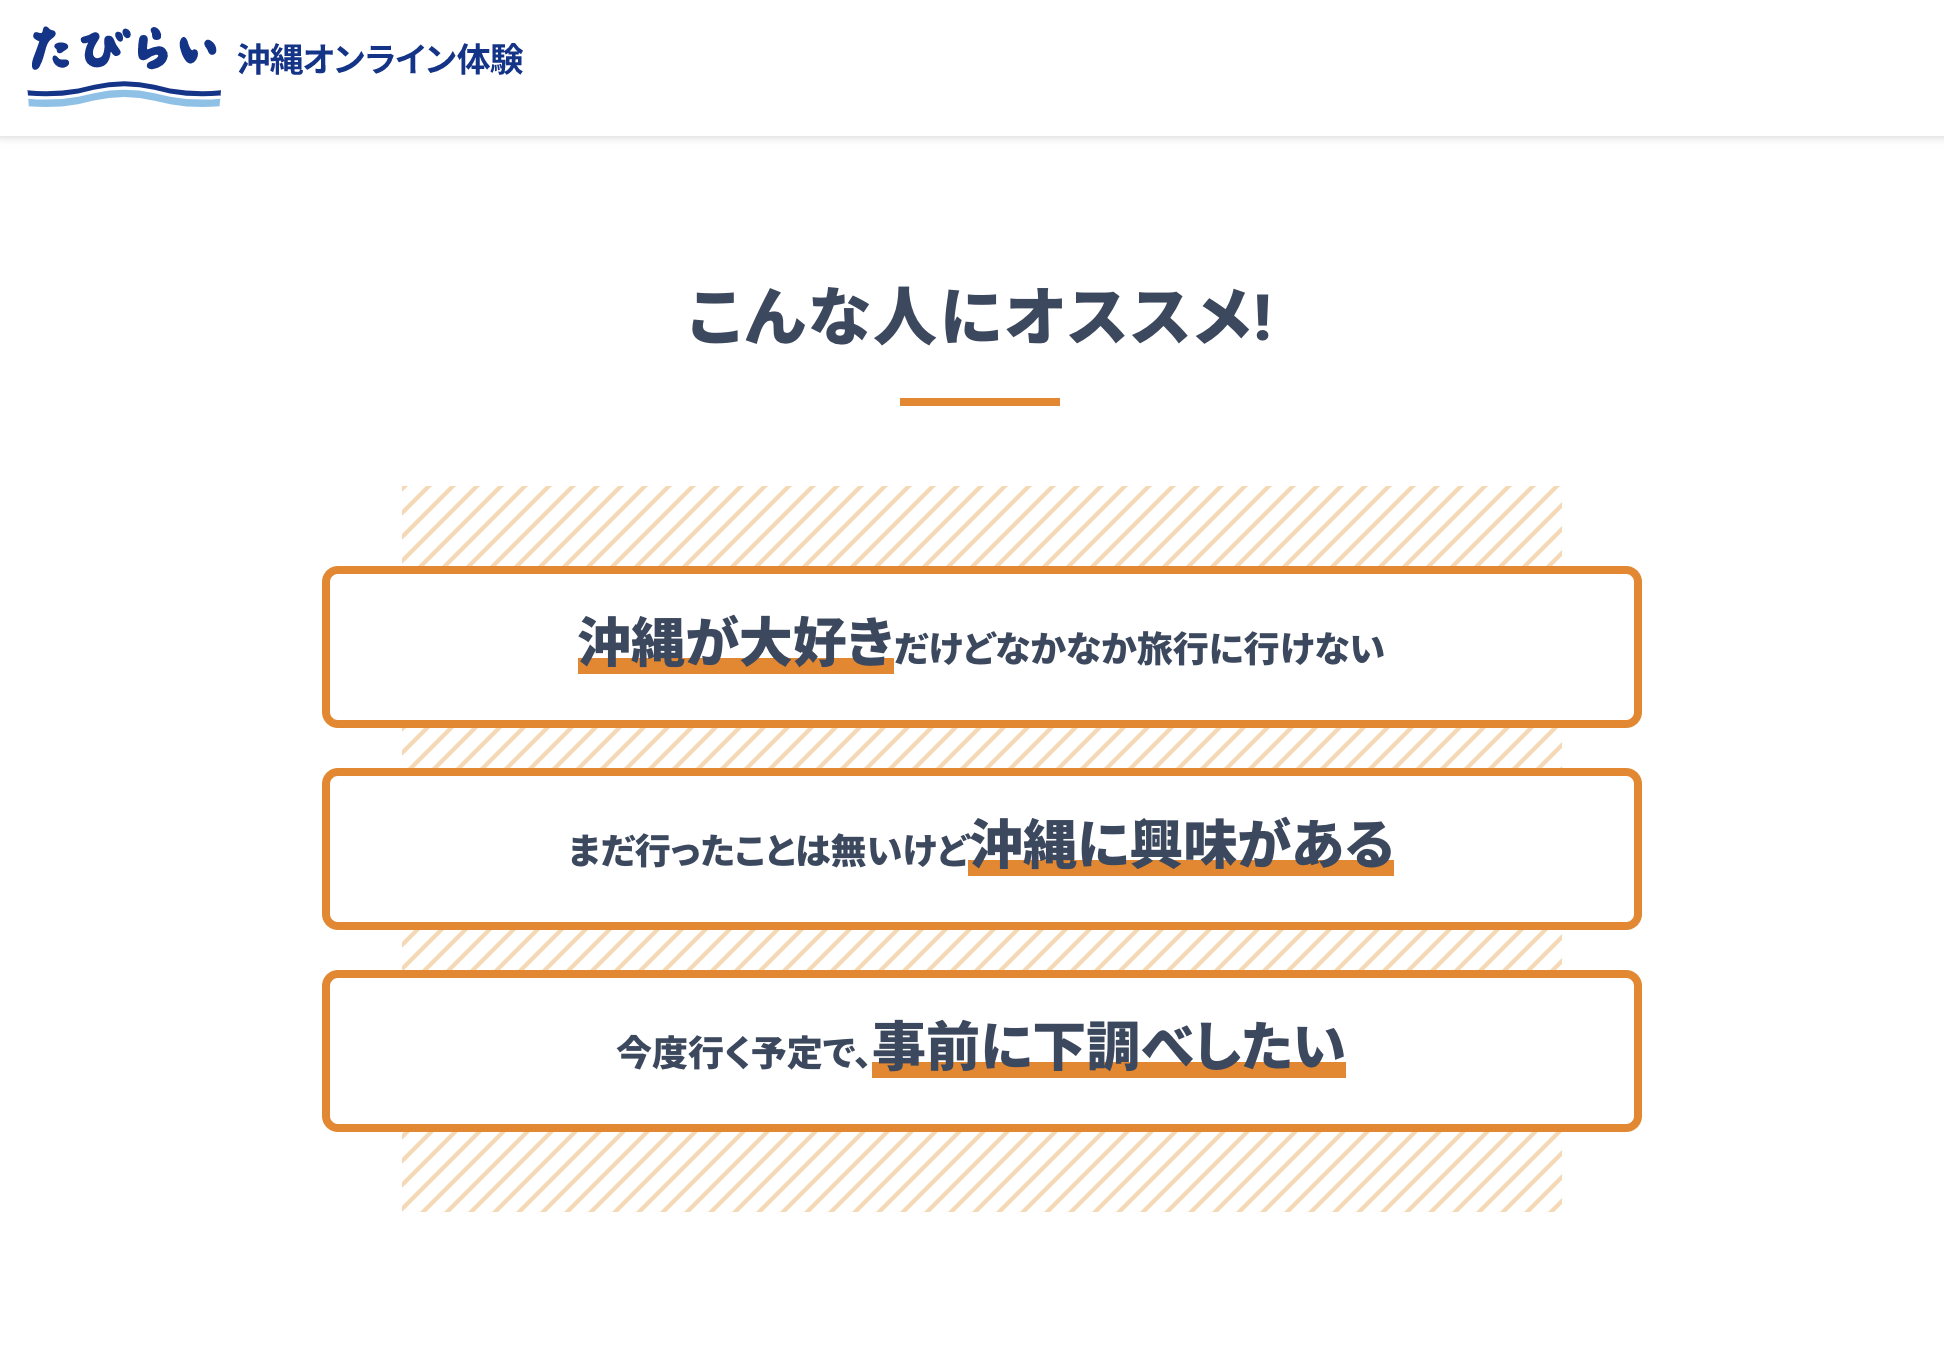Click the striped background above the first box
Screen dimensions: 1944x1352
[x=981, y=526]
